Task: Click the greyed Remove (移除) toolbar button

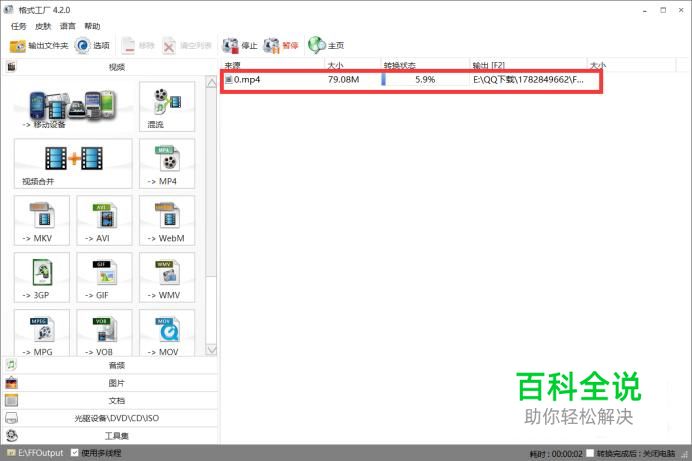Action: click(138, 45)
